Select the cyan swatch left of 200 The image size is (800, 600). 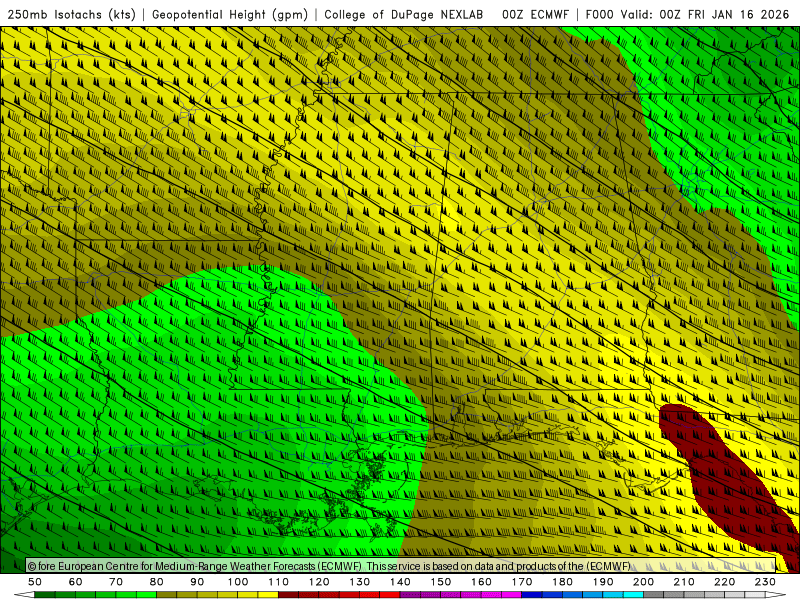pos(633,595)
